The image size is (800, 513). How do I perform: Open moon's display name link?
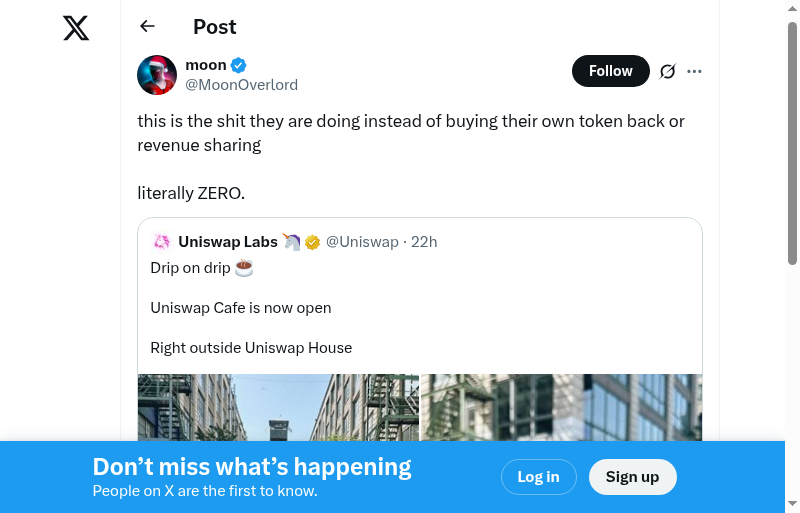pos(206,65)
